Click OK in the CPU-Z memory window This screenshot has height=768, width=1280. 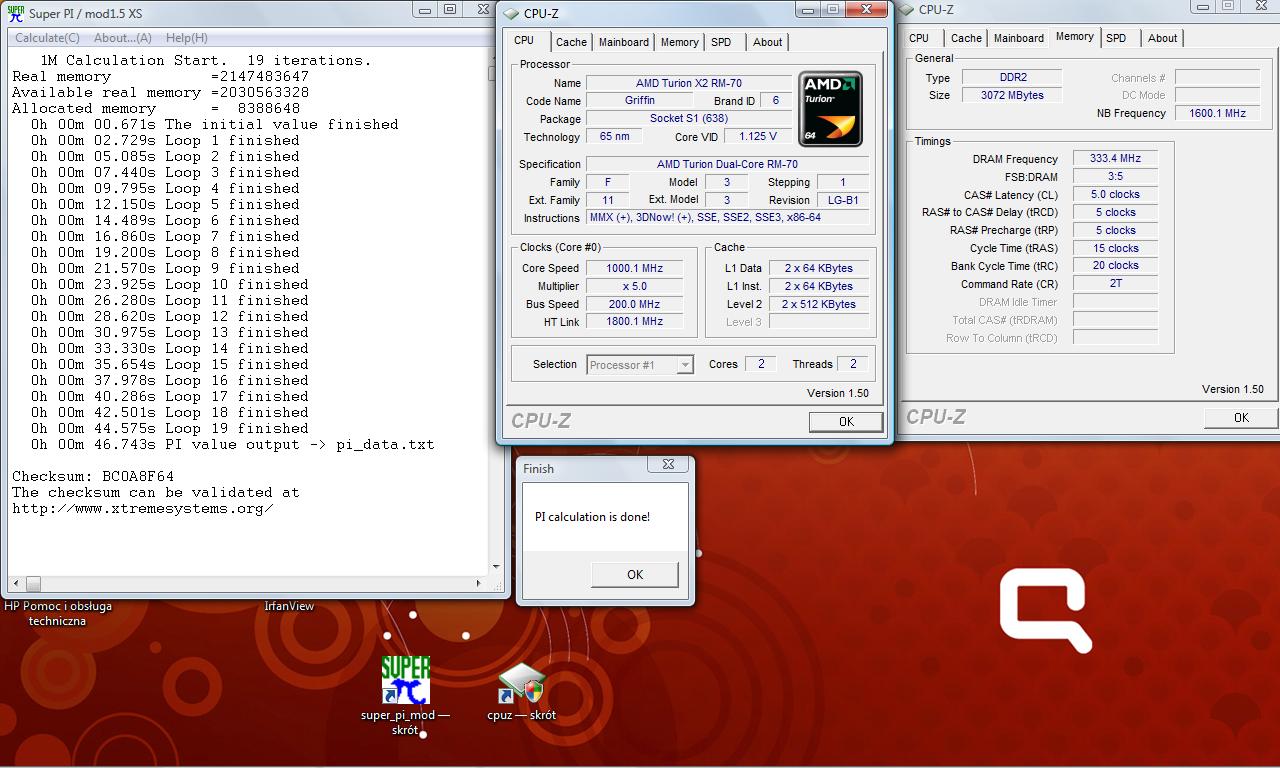1240,418
